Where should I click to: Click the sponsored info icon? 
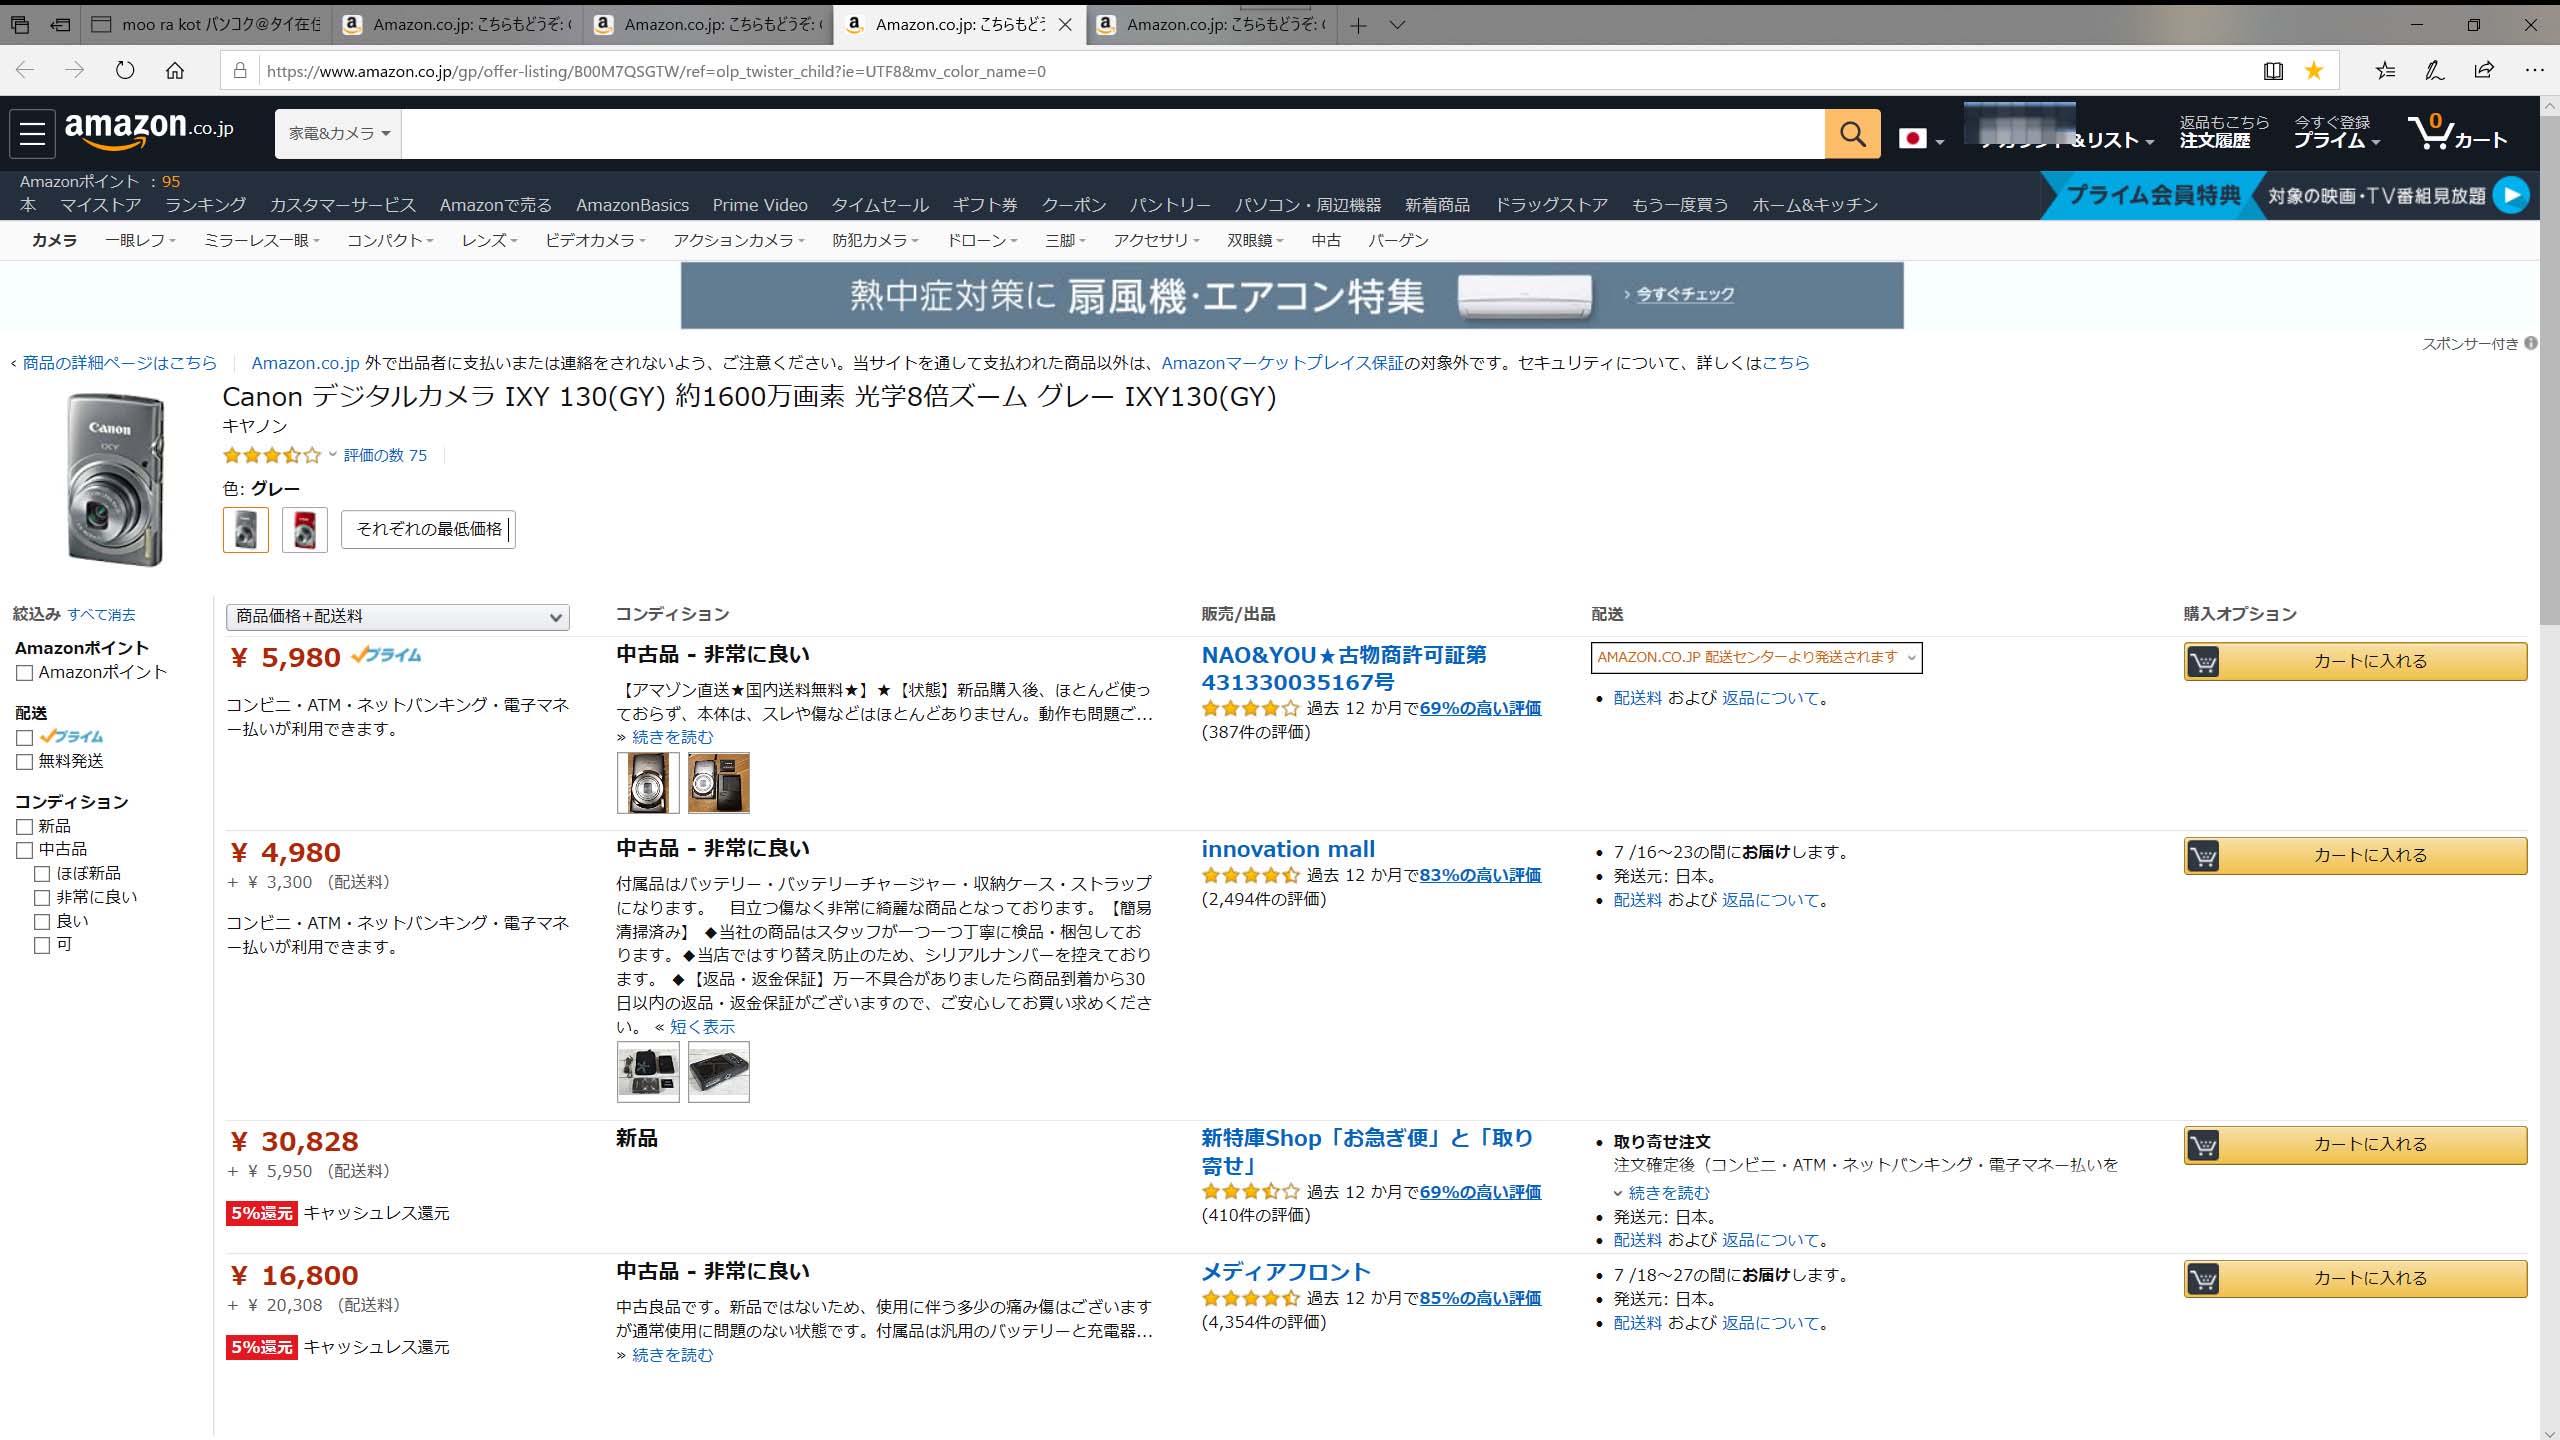2531,343
